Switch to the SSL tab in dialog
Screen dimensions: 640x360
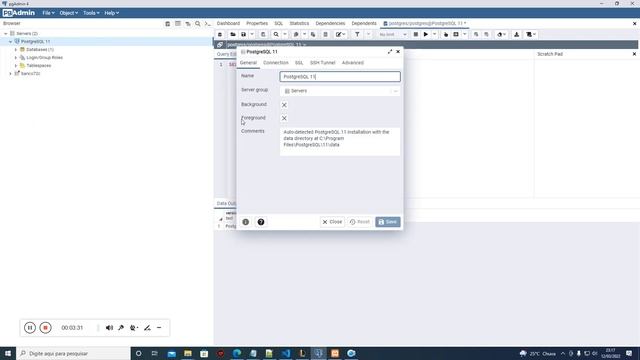(x=299, y=63)
